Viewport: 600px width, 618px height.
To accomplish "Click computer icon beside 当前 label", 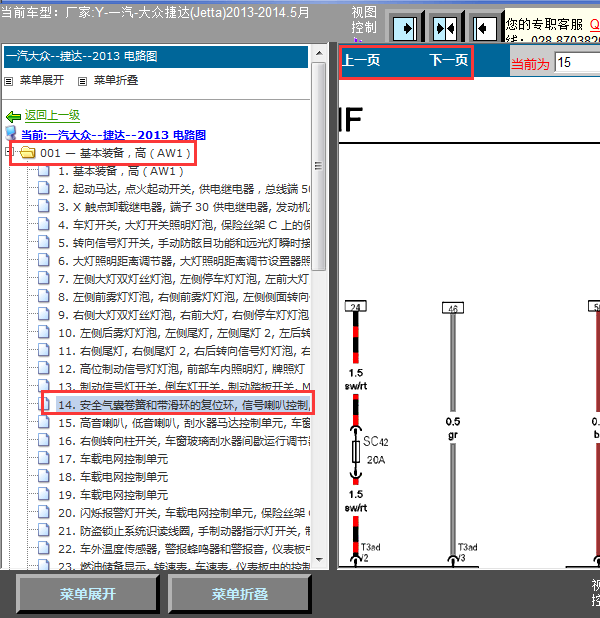I will (11, 133).
